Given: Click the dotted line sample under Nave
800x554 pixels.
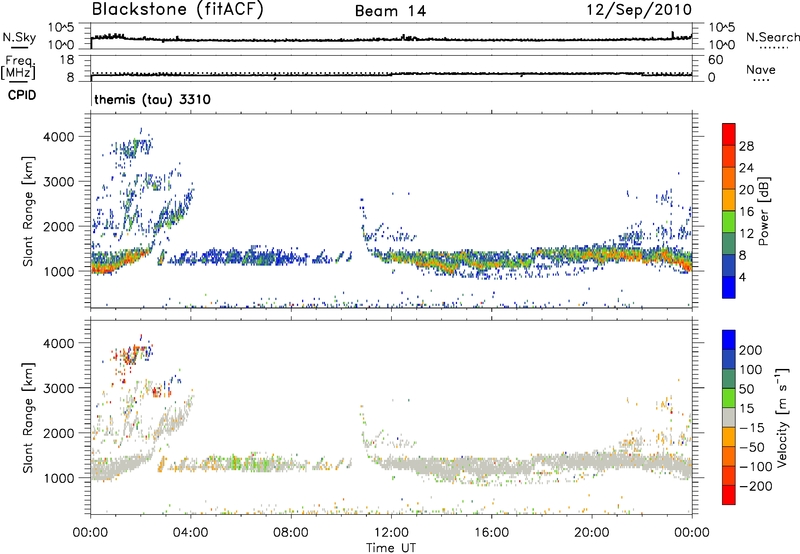Looking at the screenshot, I should [762, 80].
